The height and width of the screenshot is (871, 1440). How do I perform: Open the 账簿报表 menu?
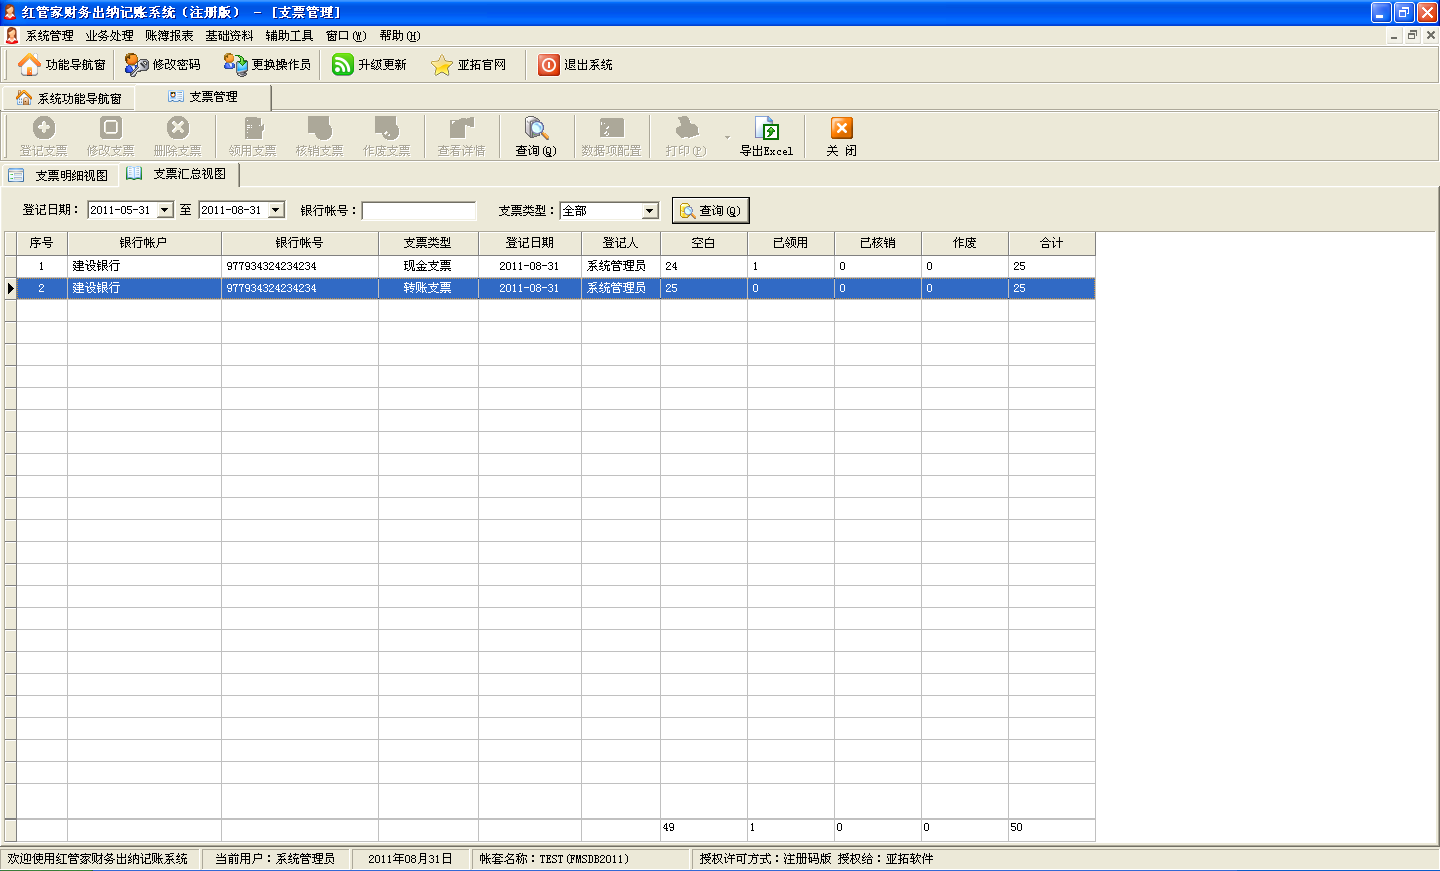169,36
